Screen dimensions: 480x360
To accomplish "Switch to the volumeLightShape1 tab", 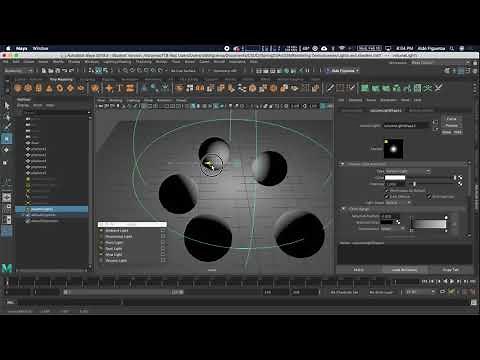I will [386, 110].
